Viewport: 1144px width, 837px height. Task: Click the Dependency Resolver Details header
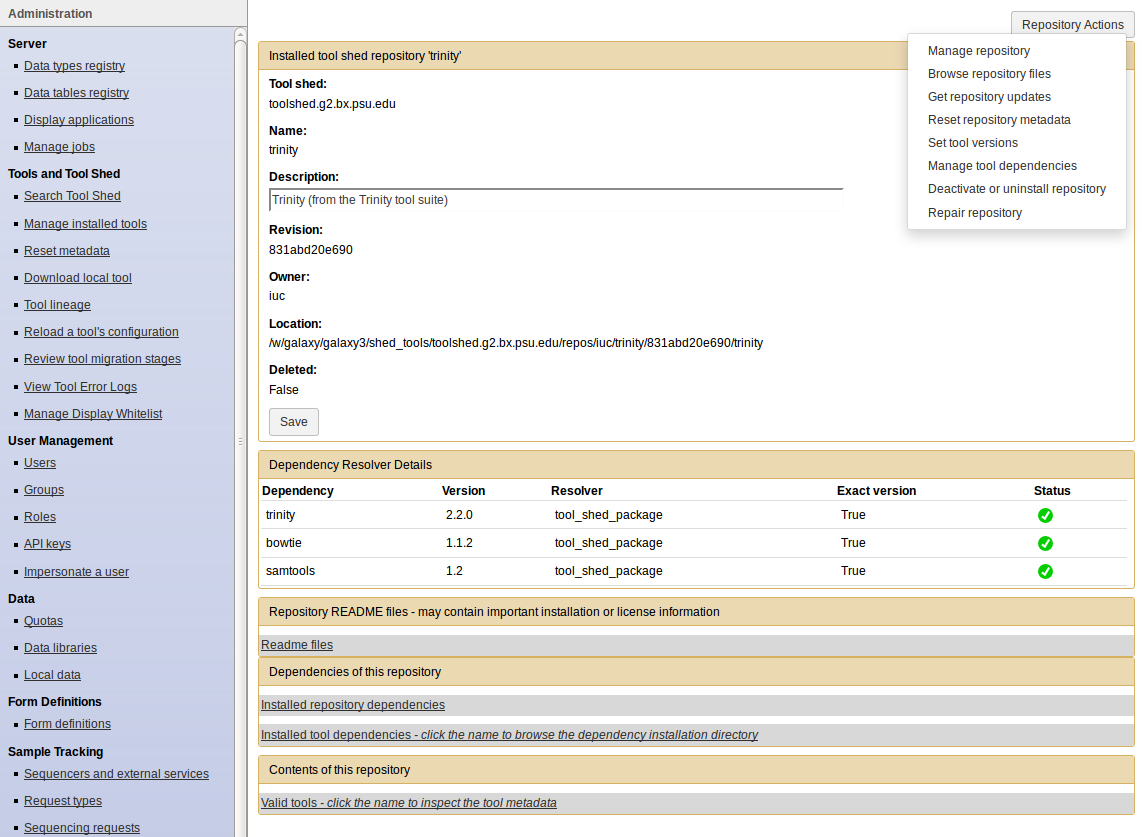696,465
